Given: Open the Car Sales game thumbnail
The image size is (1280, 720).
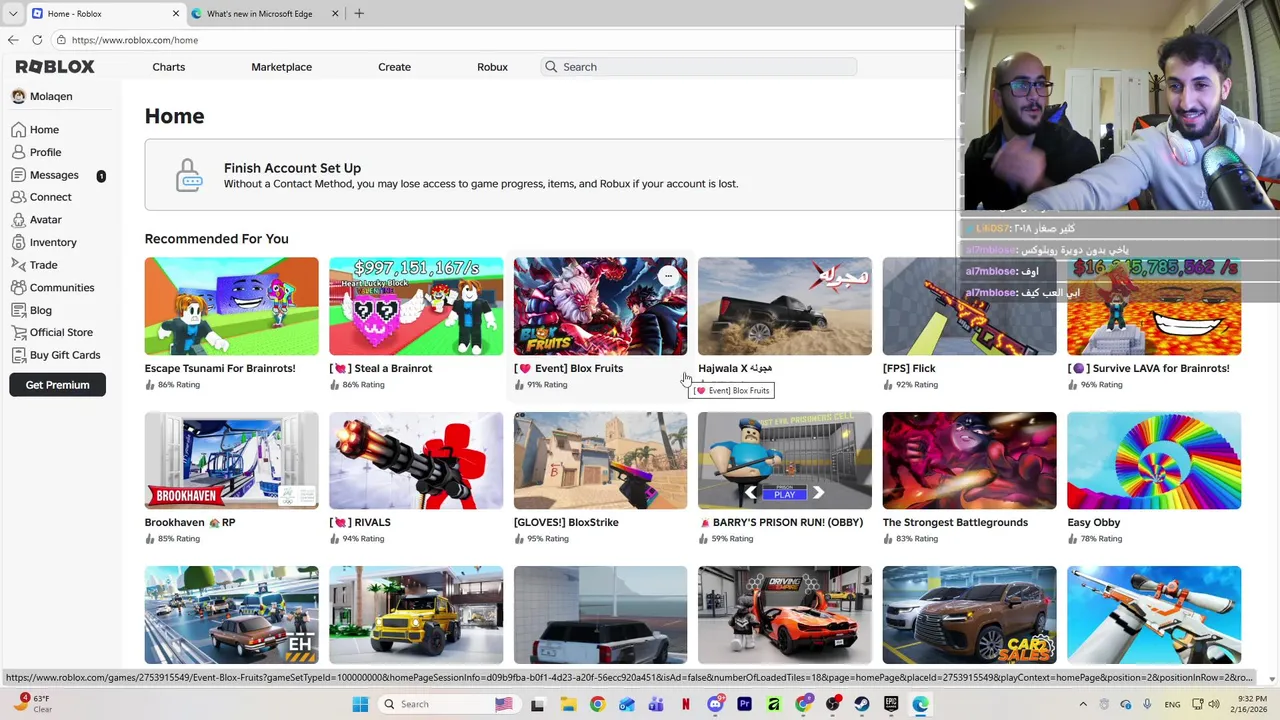Looking at the screenshot, I should [969, 615].
